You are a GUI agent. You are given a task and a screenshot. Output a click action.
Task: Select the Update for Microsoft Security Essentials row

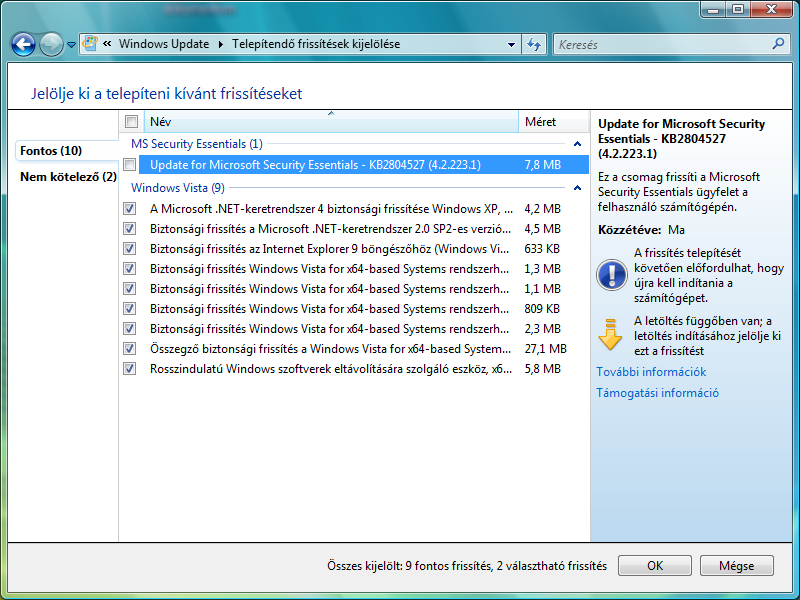[x=363, y=164]
